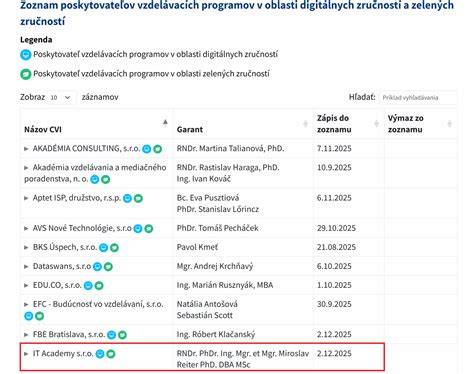474x374 pixels.
Task: Click blue icon next to EDU.CO
Action: point(88,286)
